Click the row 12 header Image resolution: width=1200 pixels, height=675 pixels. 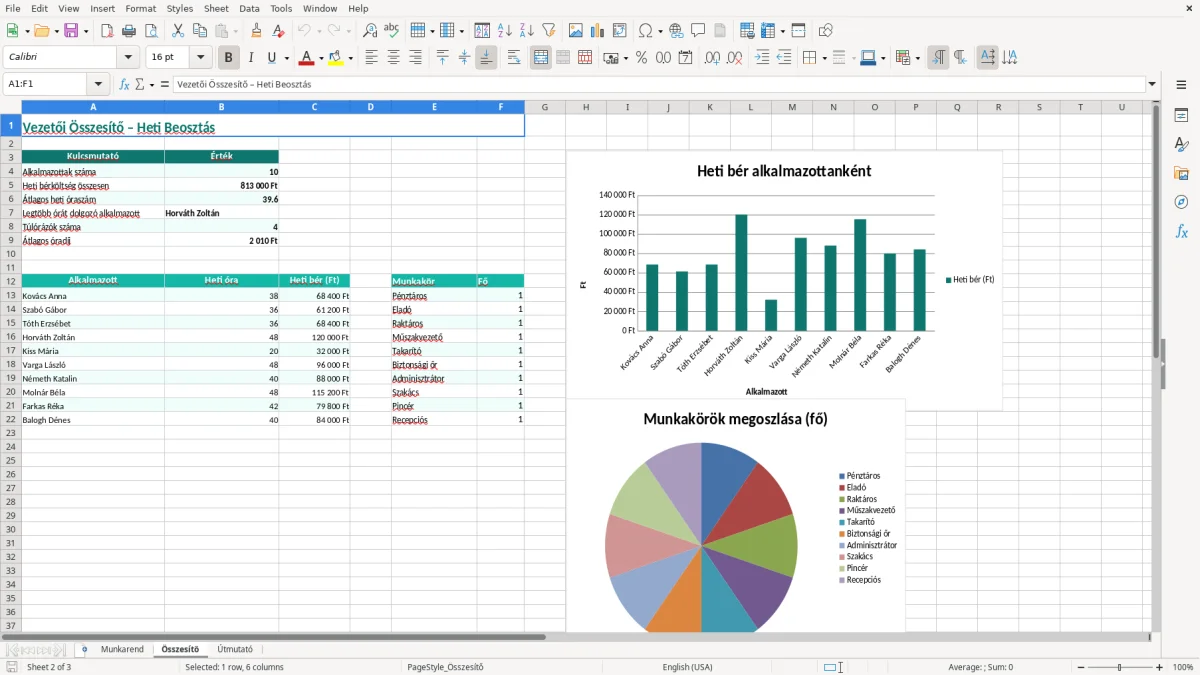(11, 281)
